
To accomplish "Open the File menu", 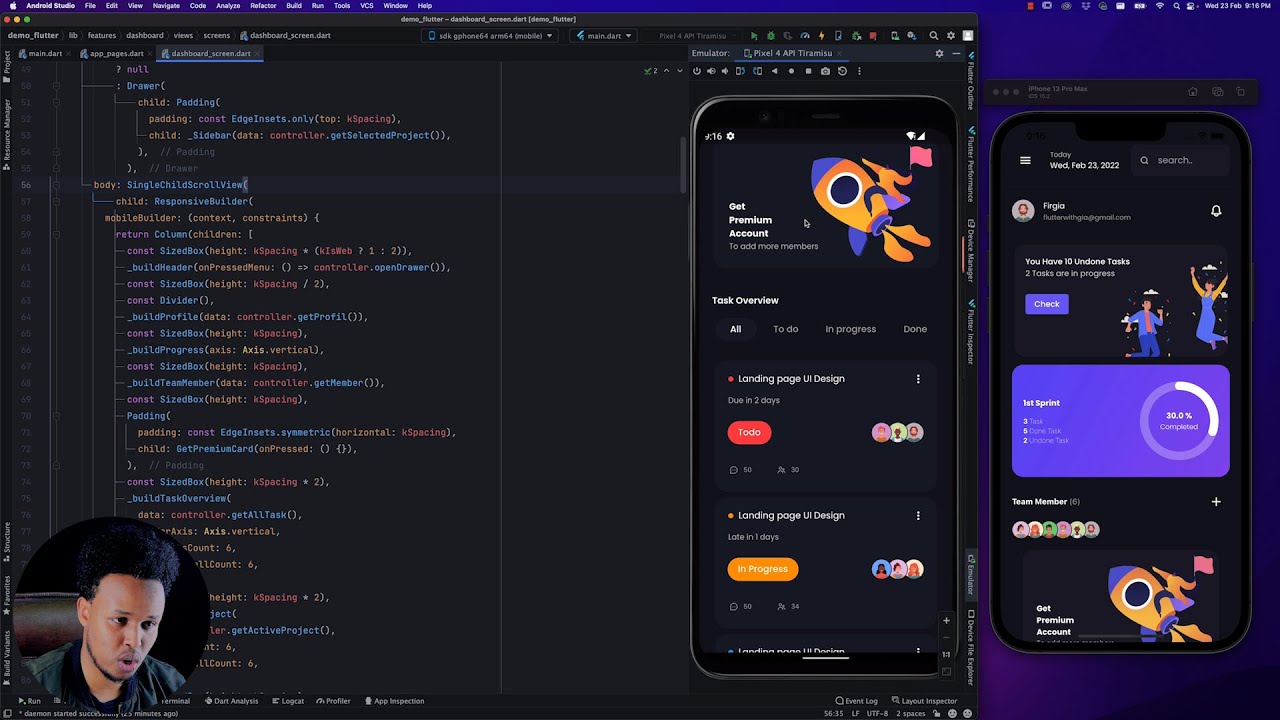I will click(90, 6).
